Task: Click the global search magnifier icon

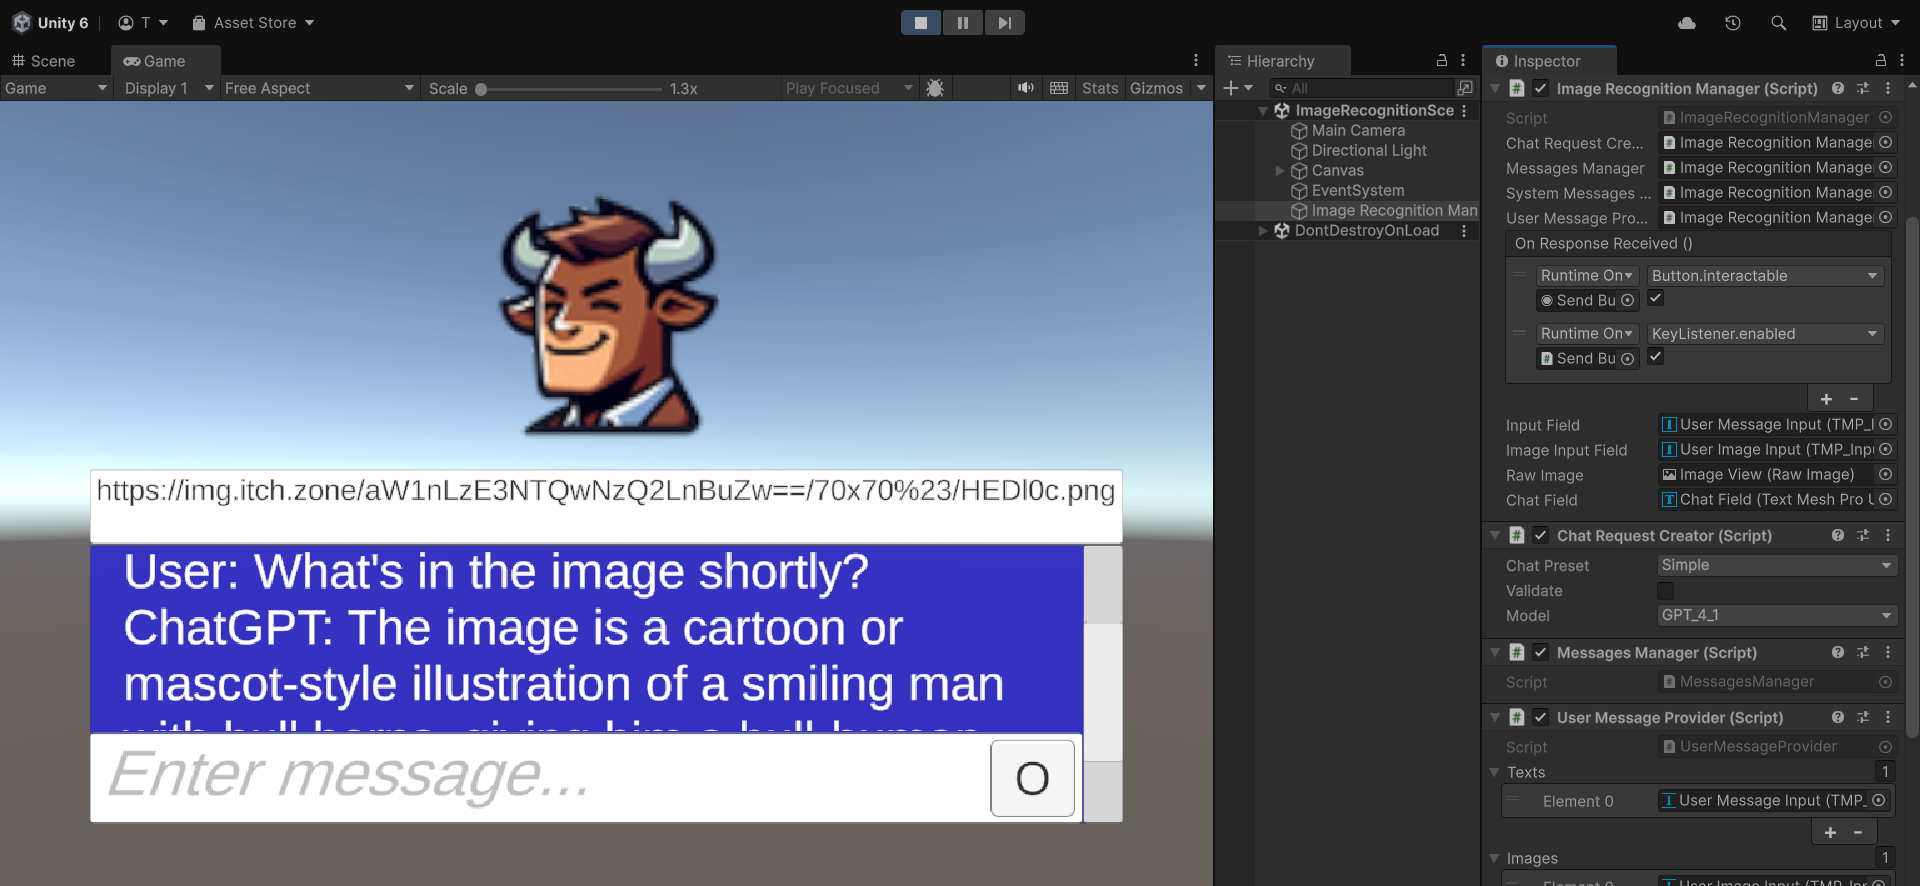Action: coord(1778,23)
